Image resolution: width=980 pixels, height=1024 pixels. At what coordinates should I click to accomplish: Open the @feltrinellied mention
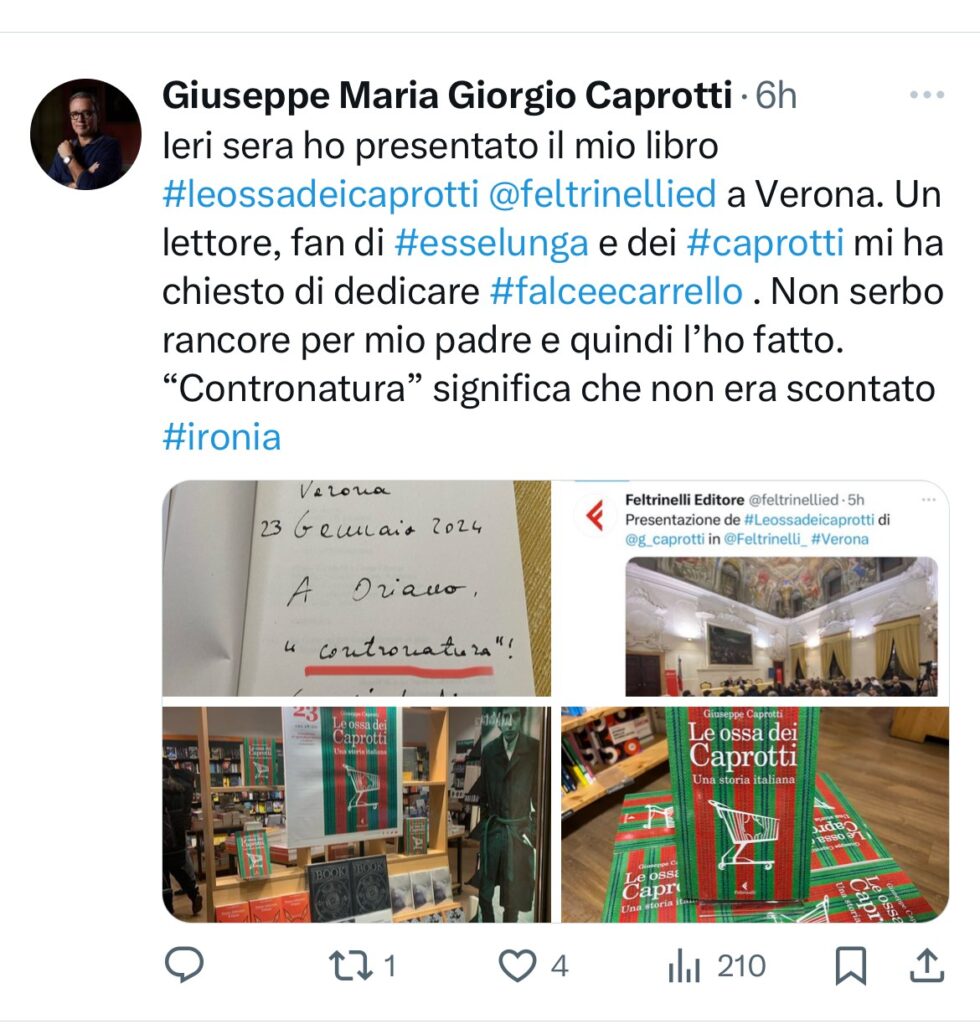pyautogui.click(x=602, y=194)
